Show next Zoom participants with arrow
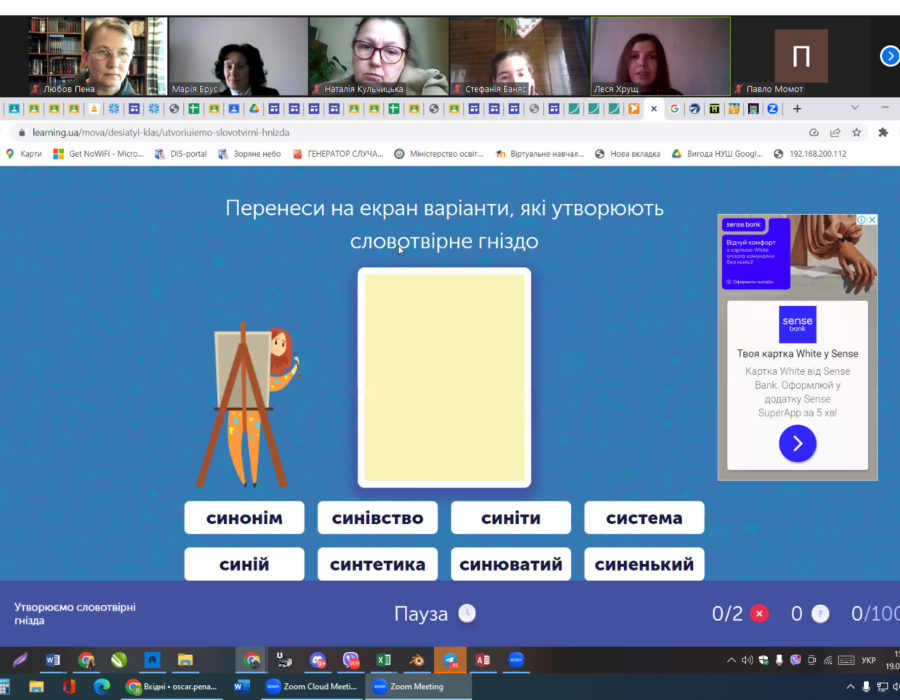The image size is (900, 700). (x=889, y=56)
